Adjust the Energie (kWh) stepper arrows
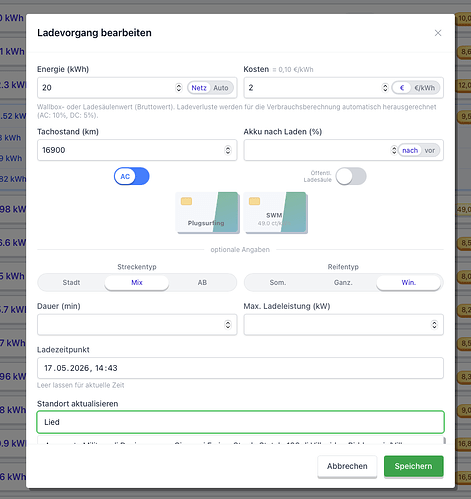 [179, 88]
